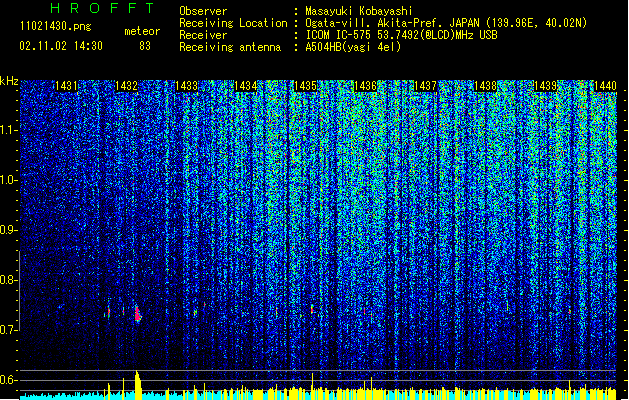Viewport: 629px width, 400px height.
Task: Click the 1437 time marker
Action: point(425,86)
